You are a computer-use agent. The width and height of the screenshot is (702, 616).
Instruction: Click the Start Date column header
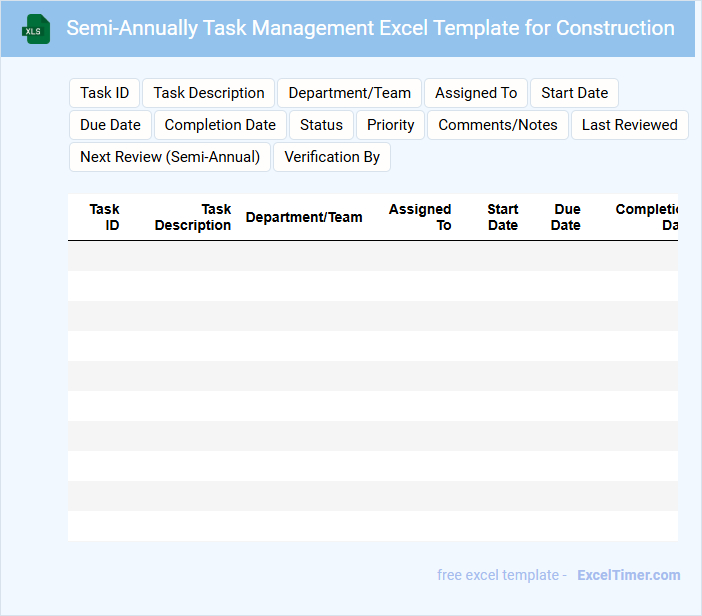(503, 217)
